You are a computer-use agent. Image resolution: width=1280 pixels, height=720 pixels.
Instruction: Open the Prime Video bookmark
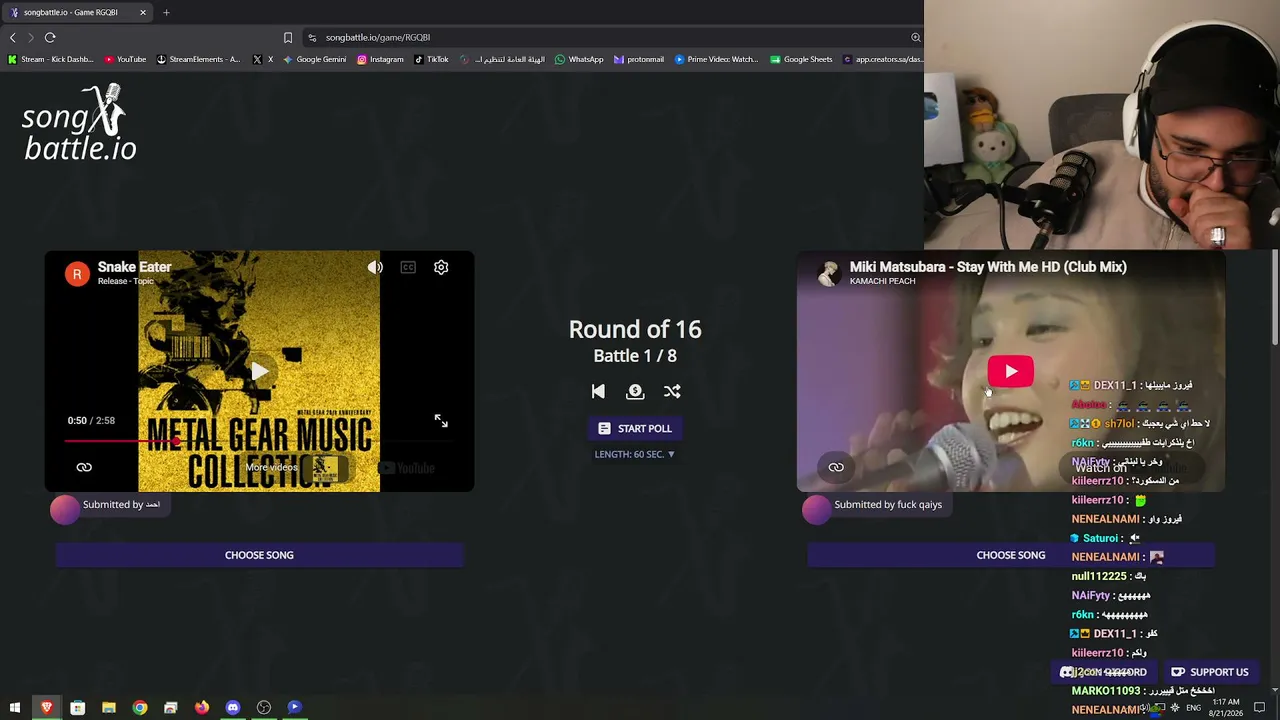click(716, 59)
